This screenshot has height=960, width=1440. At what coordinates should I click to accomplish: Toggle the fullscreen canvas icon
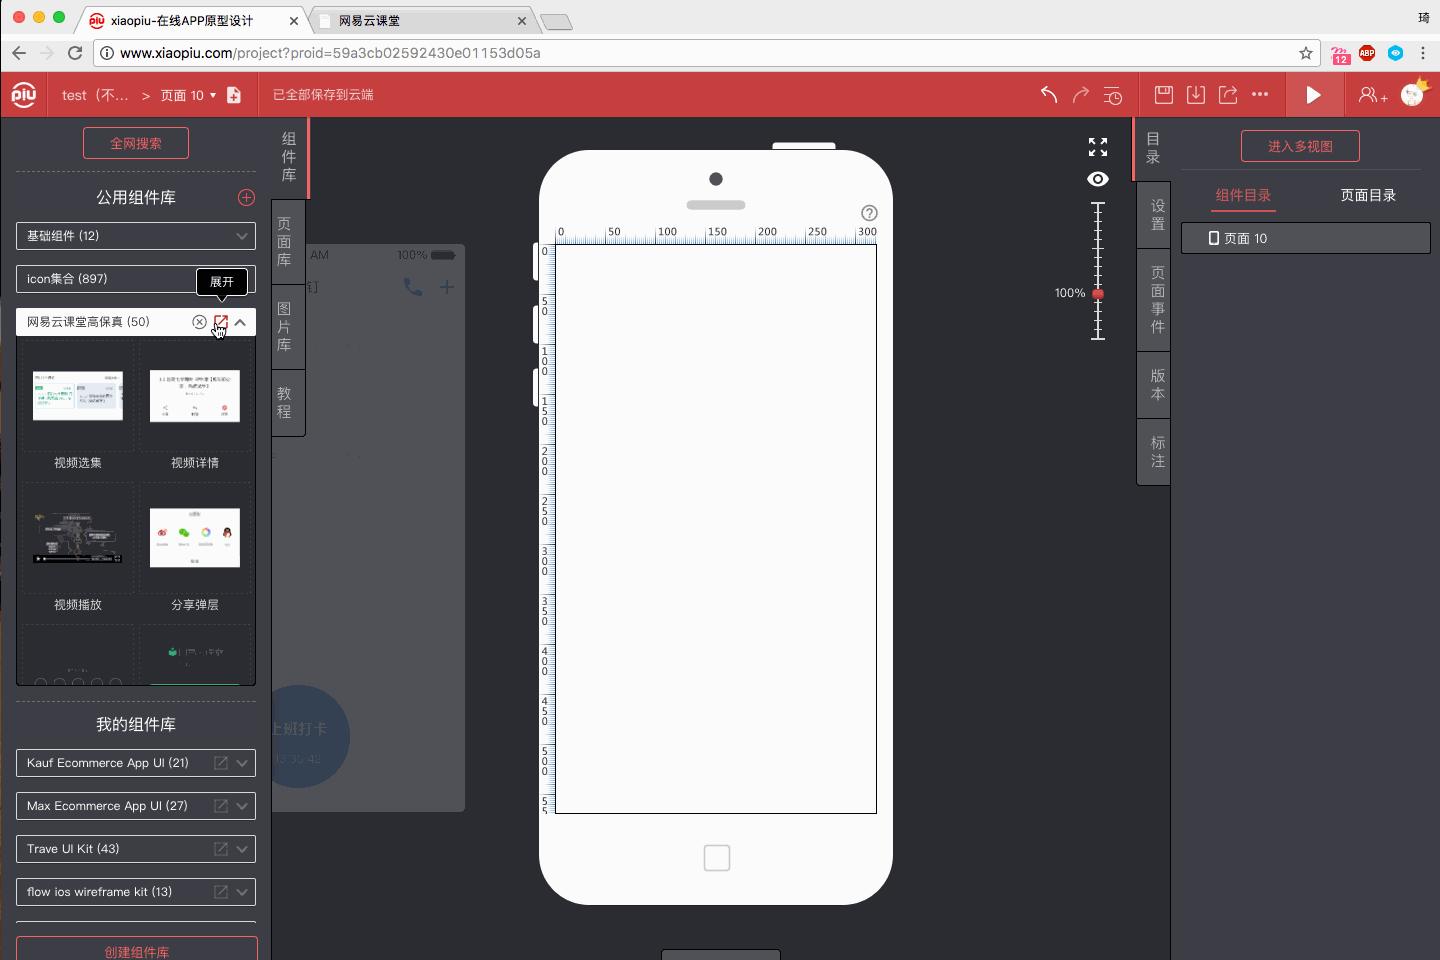pyautogui.click(x=1098, y=147)
